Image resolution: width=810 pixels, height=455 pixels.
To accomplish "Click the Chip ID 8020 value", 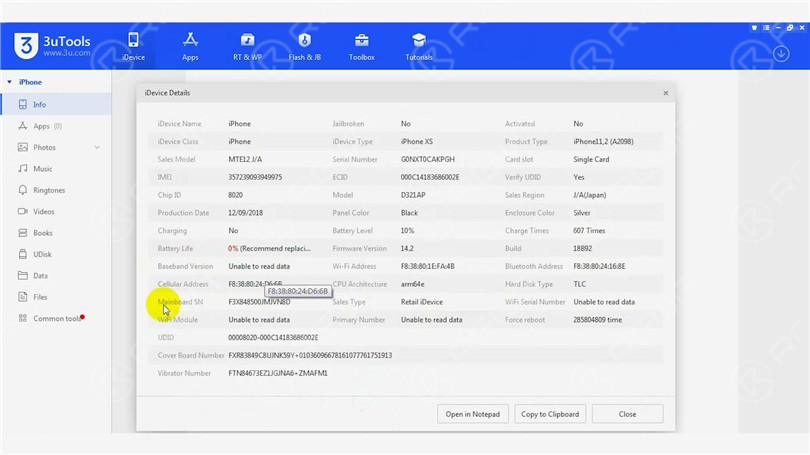I will tap(236, 195).
